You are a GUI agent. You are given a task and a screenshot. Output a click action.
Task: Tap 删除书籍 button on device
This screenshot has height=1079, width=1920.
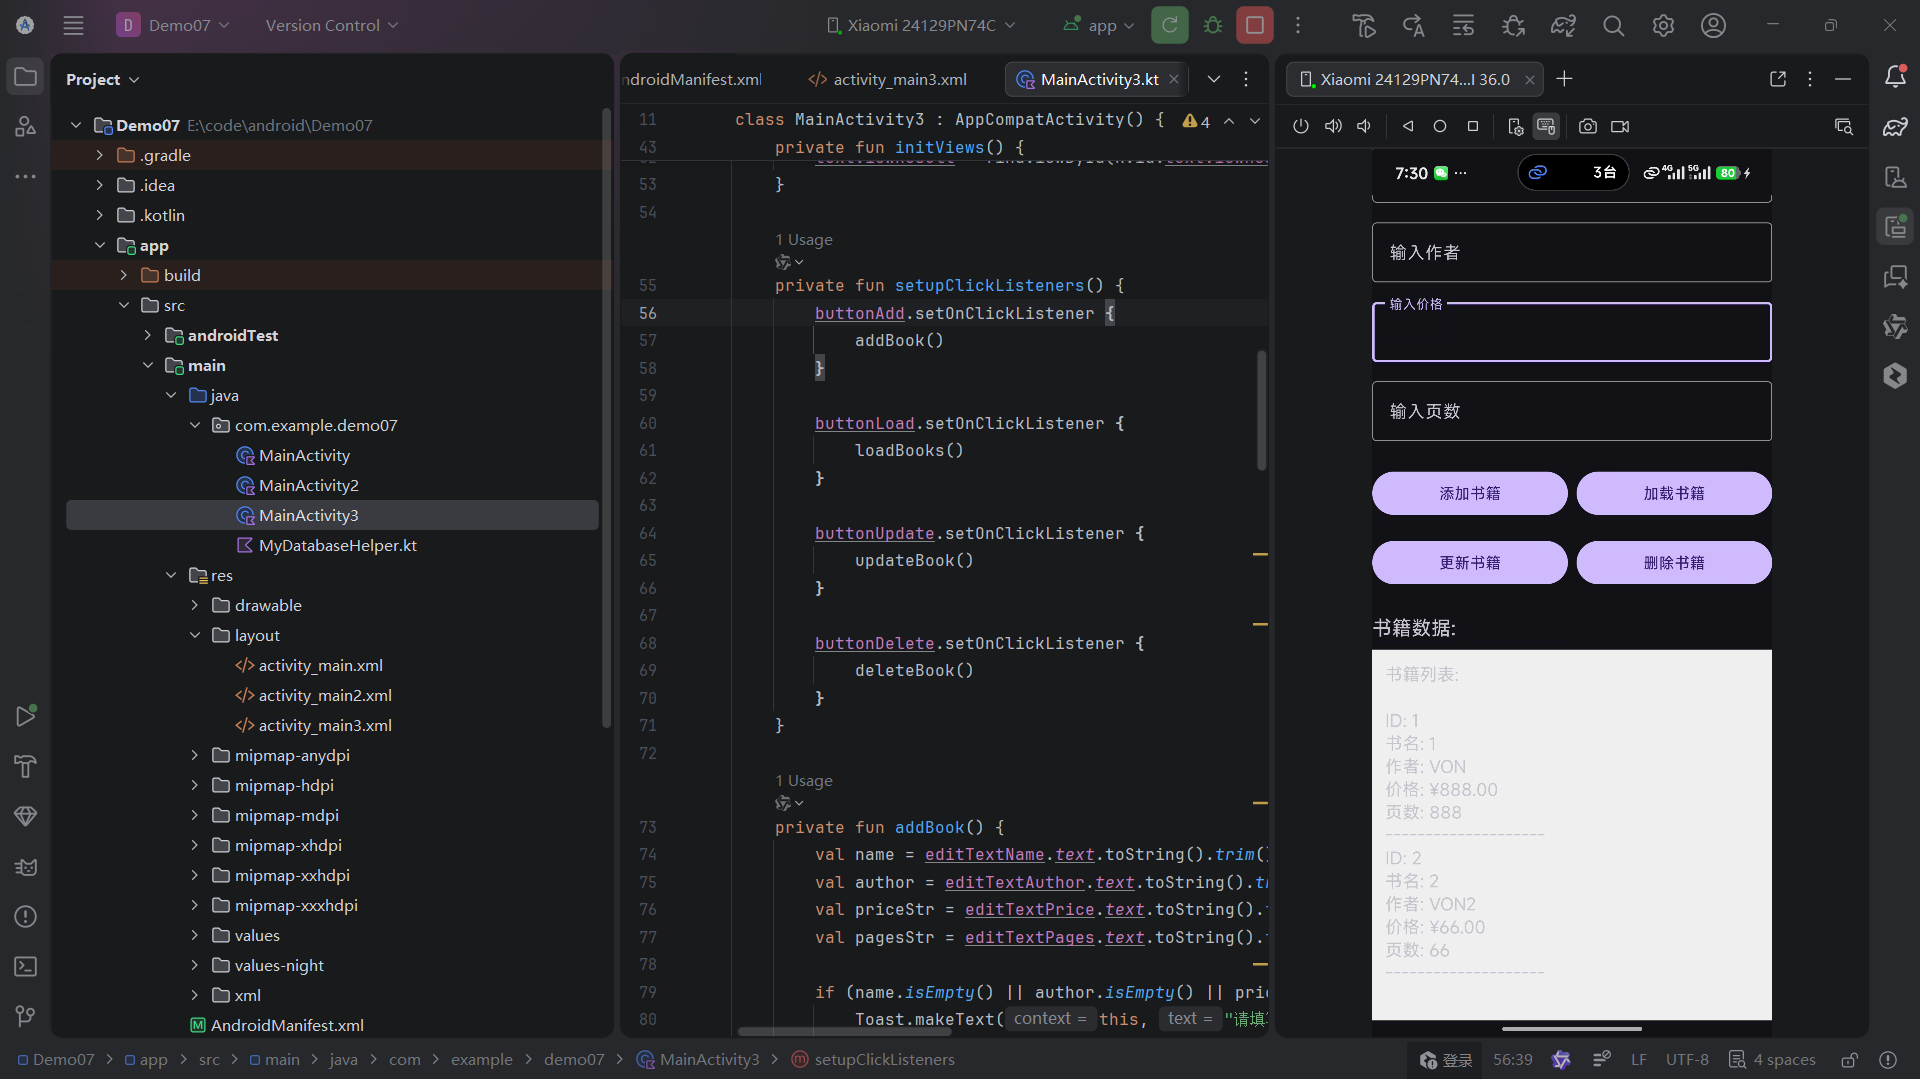click(1674, 562)
